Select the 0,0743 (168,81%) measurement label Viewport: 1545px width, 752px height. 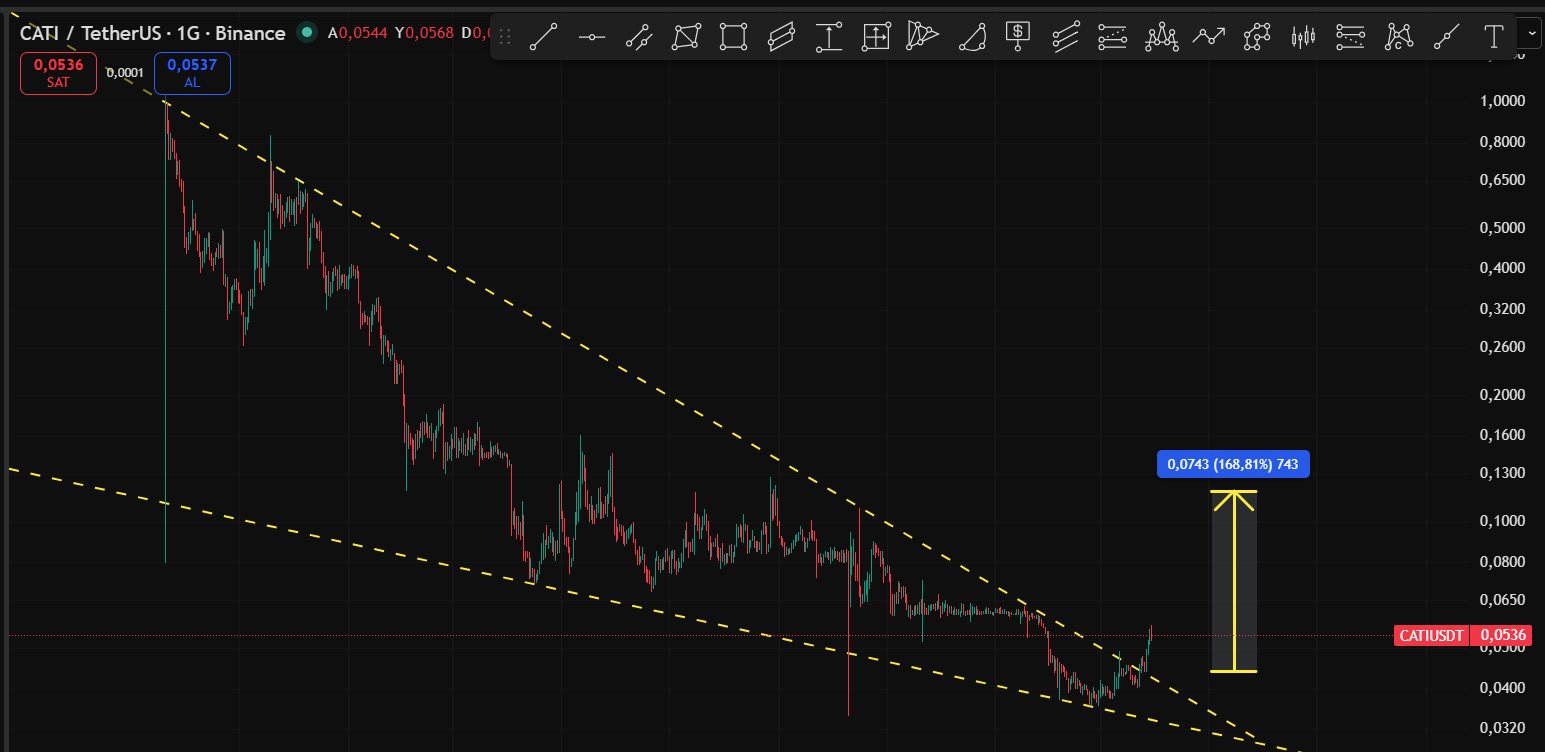[x=1232, y=464]
